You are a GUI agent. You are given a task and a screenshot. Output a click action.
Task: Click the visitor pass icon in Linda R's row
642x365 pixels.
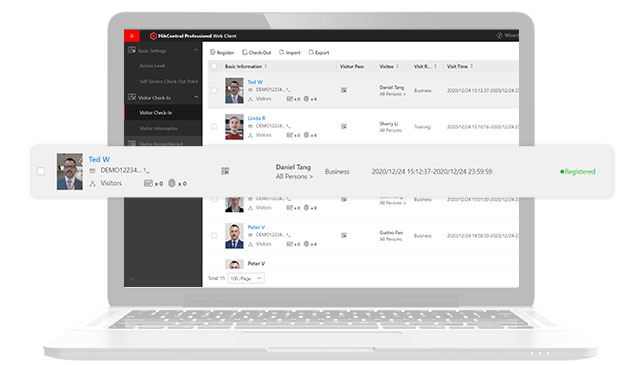click(x=344, y=127)
